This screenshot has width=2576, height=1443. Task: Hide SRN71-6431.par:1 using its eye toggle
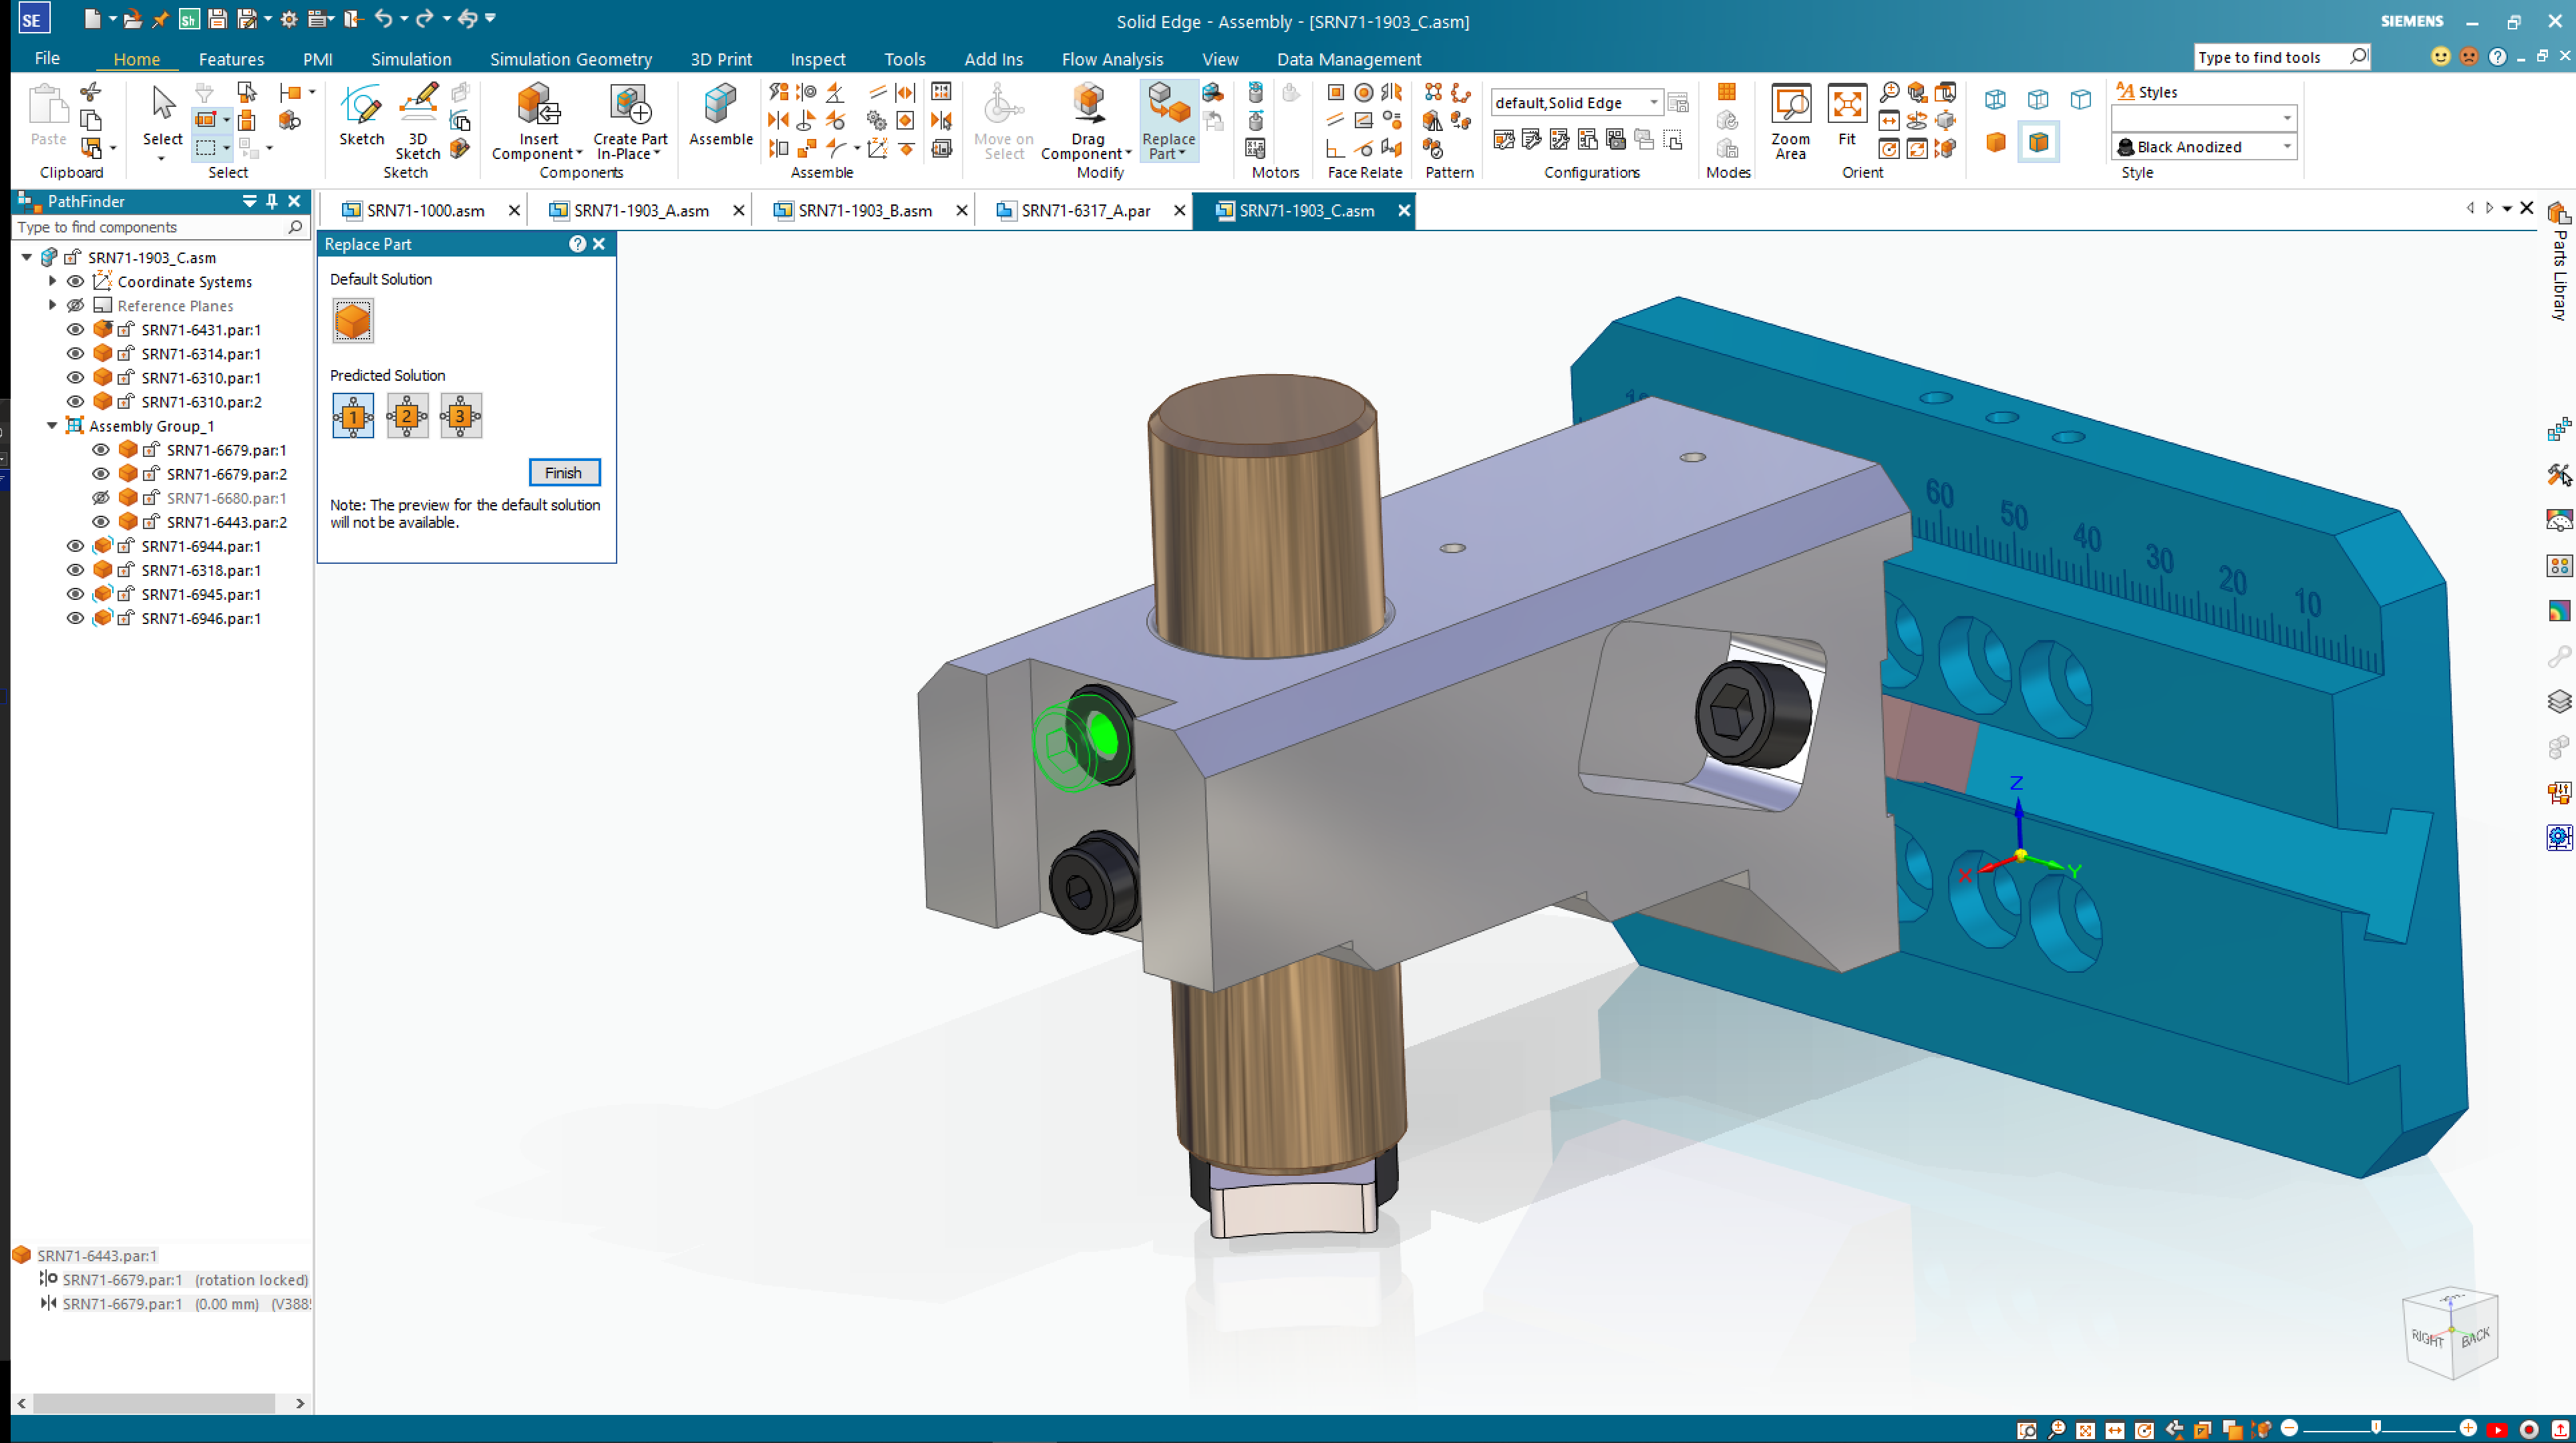click(75, 329)
